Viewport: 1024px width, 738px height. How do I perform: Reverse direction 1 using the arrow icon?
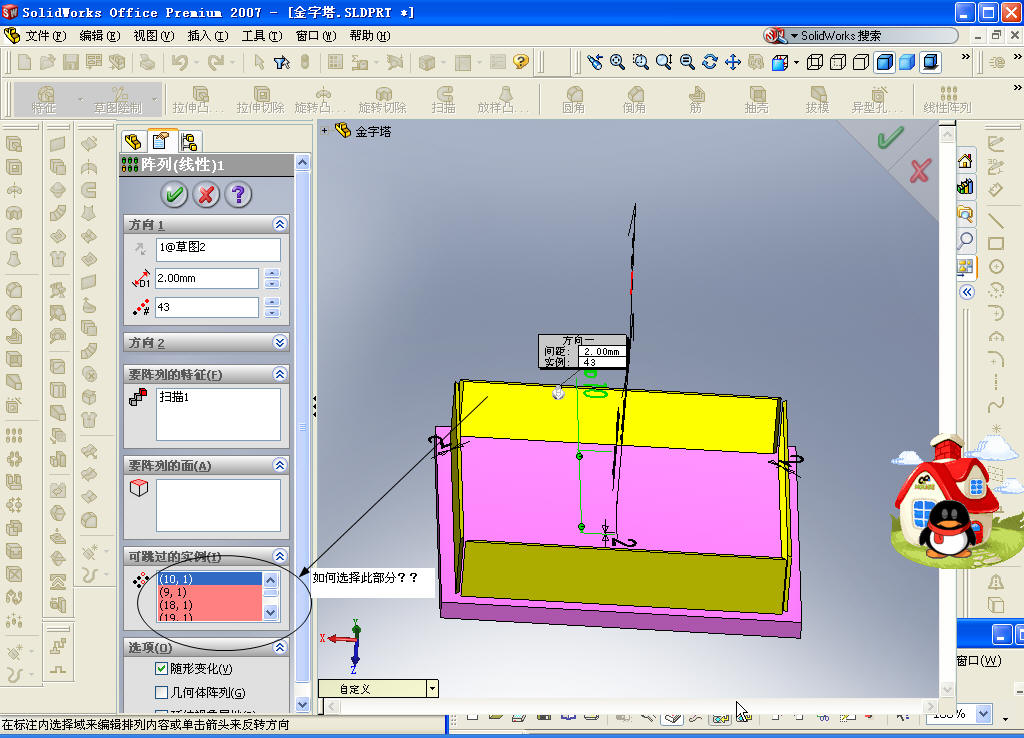(x=140, y=249)
